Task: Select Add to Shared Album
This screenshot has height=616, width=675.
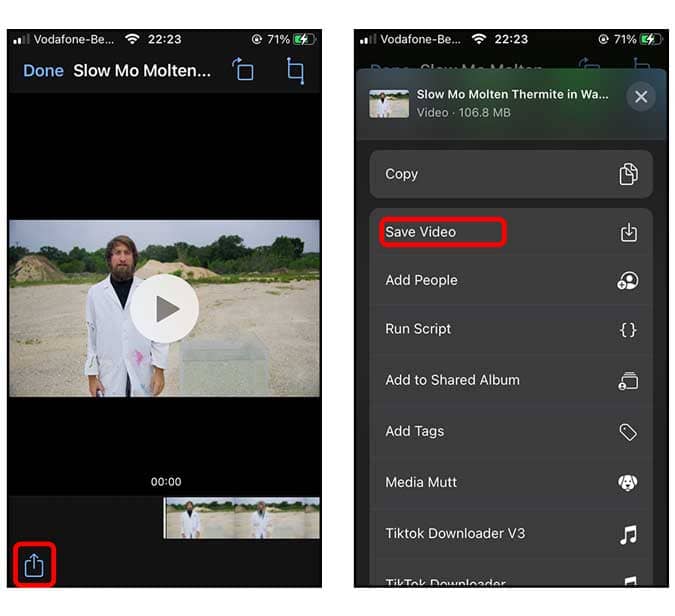Action: tap(511, 380)
